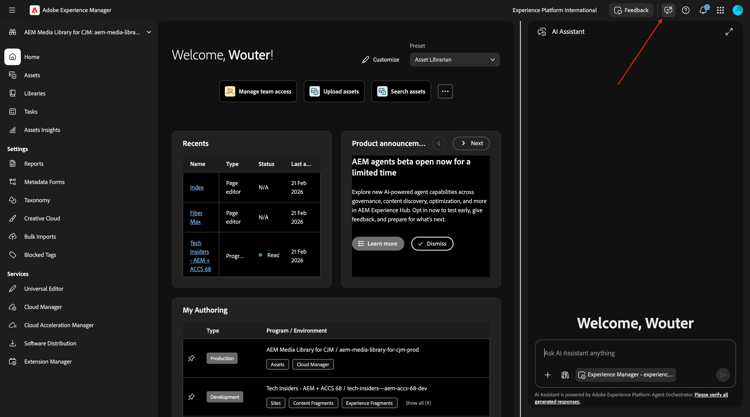Viewport: 750px width, 417px height.
Task: Click Show all (9) for Tech Insiders
Action: [x=418, y=403]
